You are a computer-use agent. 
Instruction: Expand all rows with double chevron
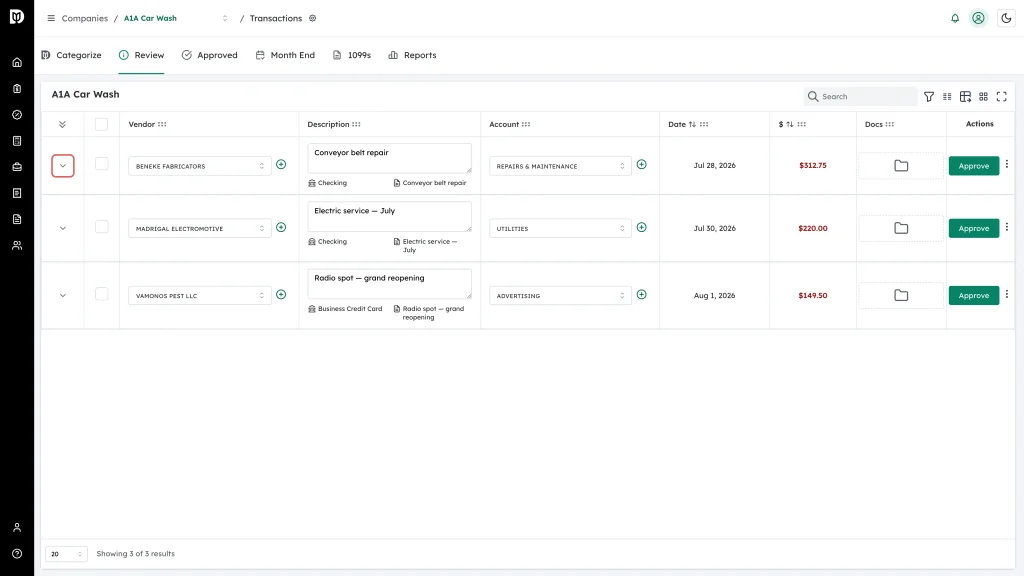(x=63, y=124)
